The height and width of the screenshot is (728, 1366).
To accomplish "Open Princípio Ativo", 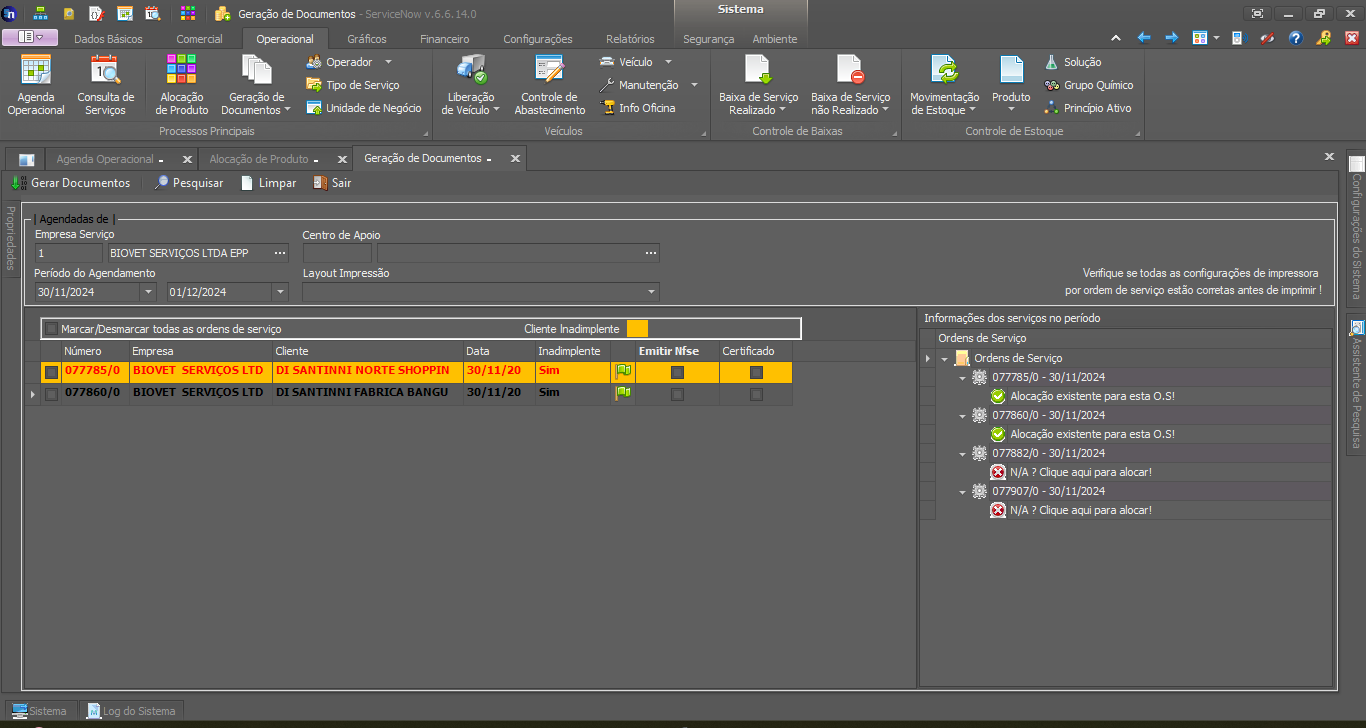I will (1087, 108).
